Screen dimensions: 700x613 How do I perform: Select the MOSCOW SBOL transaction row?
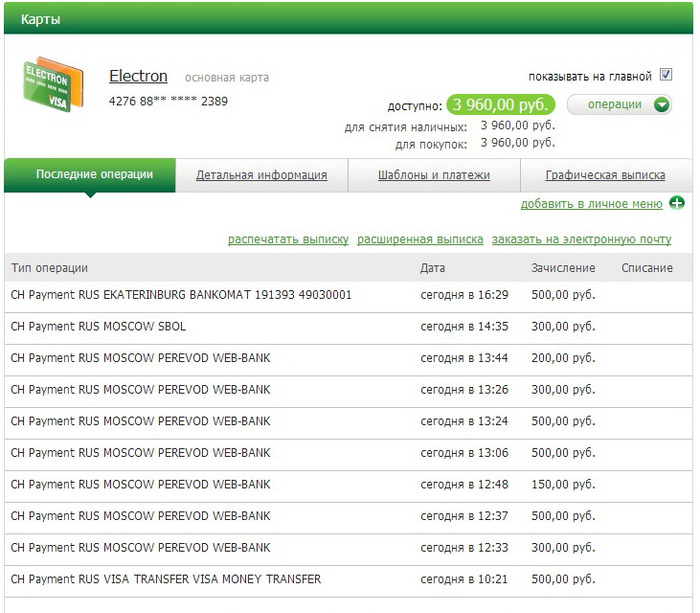(x=98, y=327)
